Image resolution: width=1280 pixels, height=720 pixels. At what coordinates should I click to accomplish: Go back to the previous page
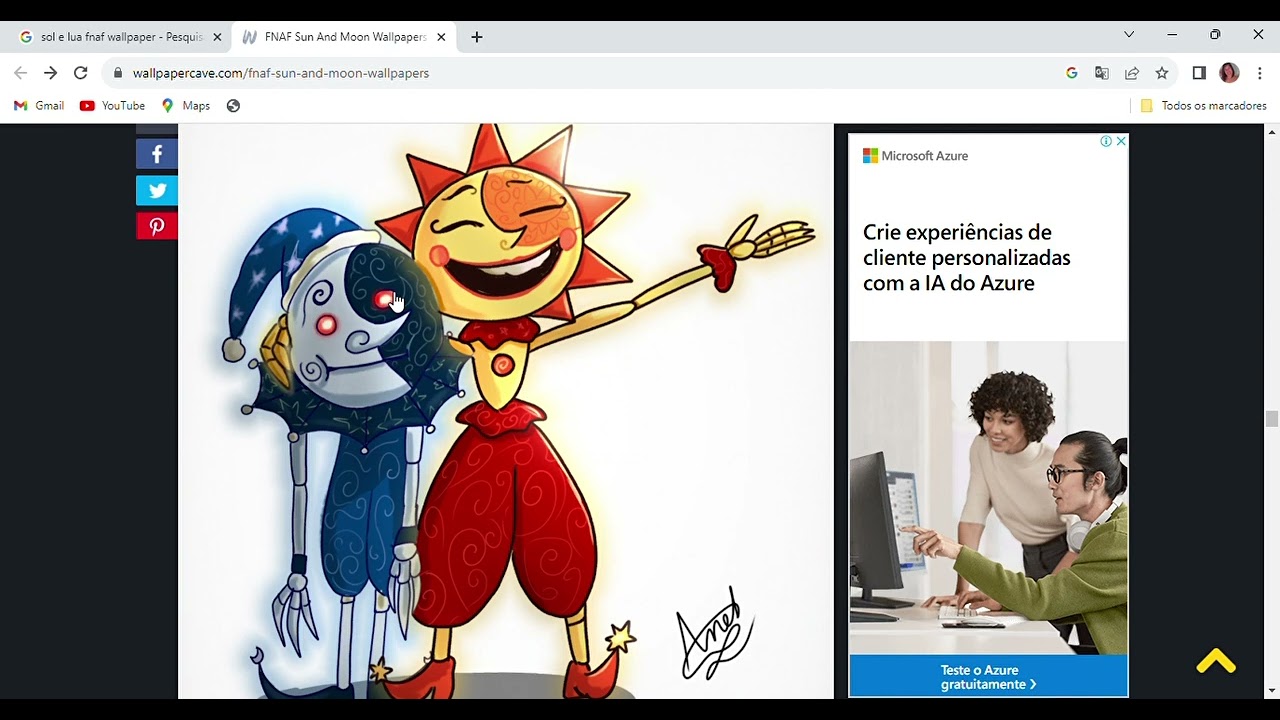(x=20, y=73)
